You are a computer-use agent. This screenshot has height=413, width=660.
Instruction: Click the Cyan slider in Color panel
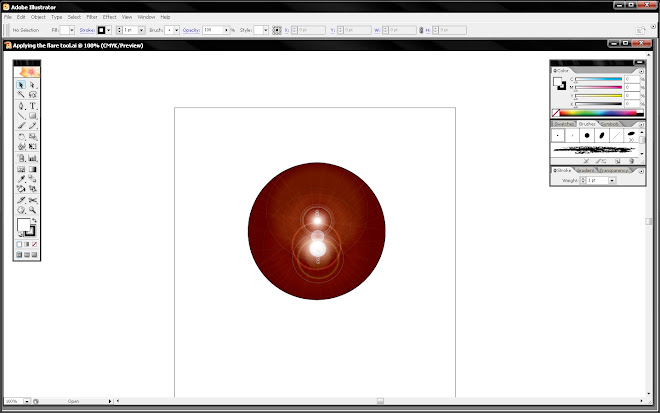click(598, 79)
